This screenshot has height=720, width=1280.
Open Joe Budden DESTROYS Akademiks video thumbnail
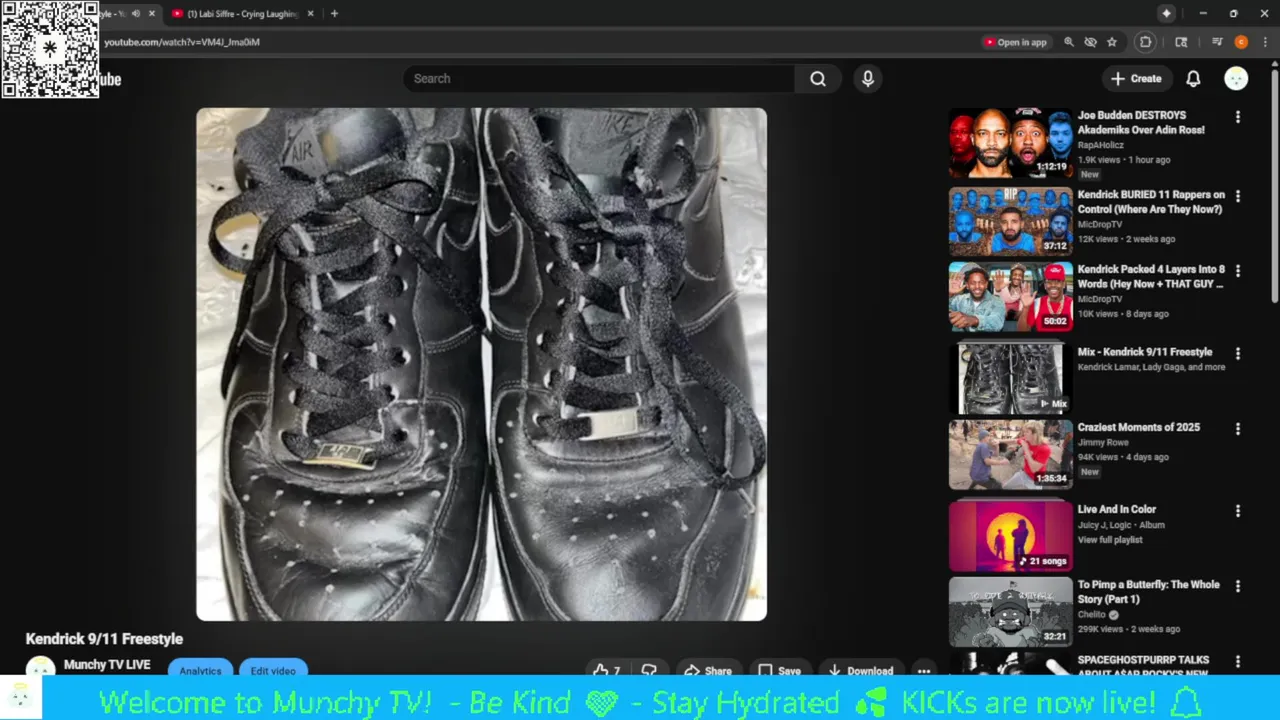point(1010,143)
